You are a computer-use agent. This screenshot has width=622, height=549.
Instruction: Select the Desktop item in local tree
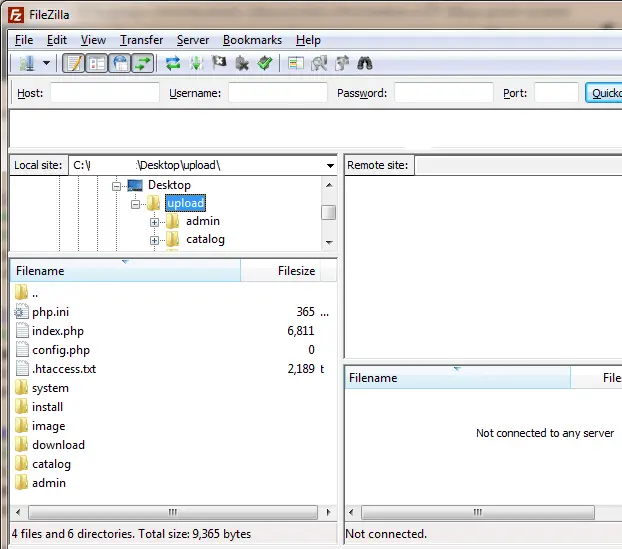[169, 185]
